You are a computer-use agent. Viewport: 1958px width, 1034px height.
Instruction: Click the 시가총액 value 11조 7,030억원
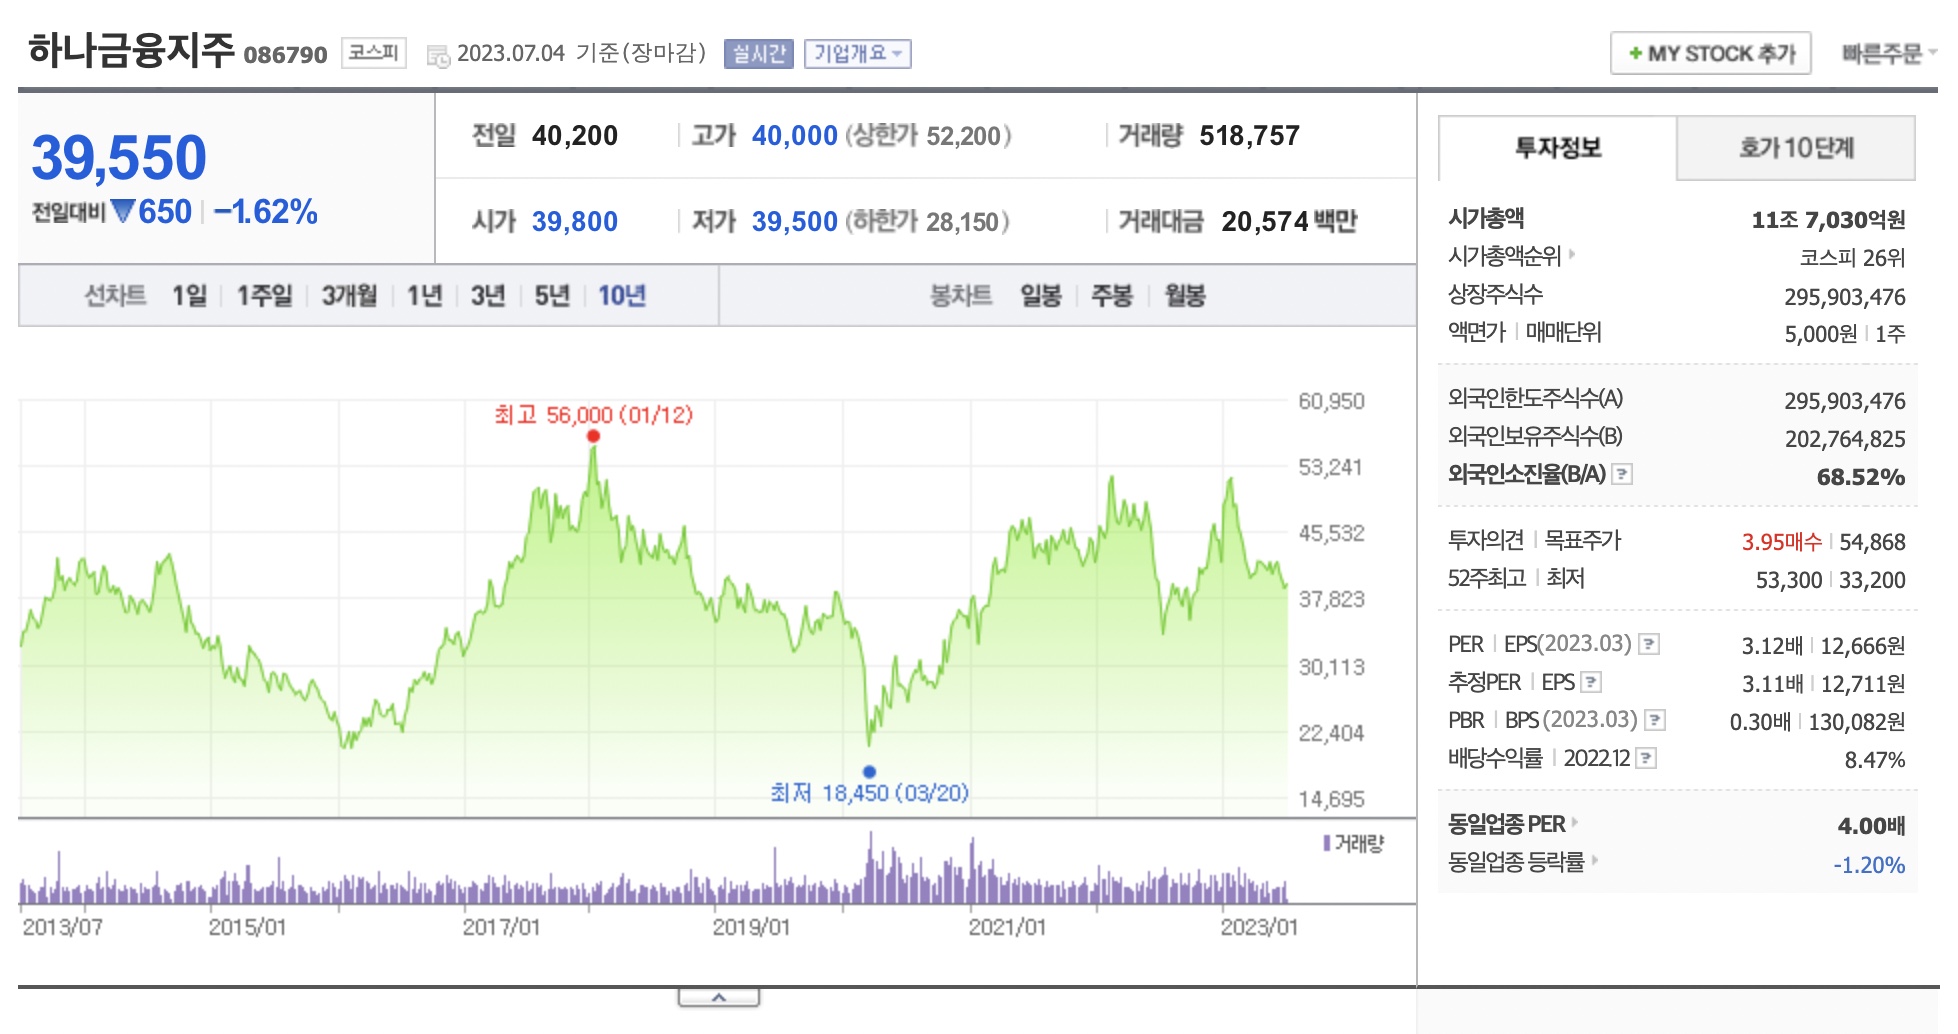1828,220
